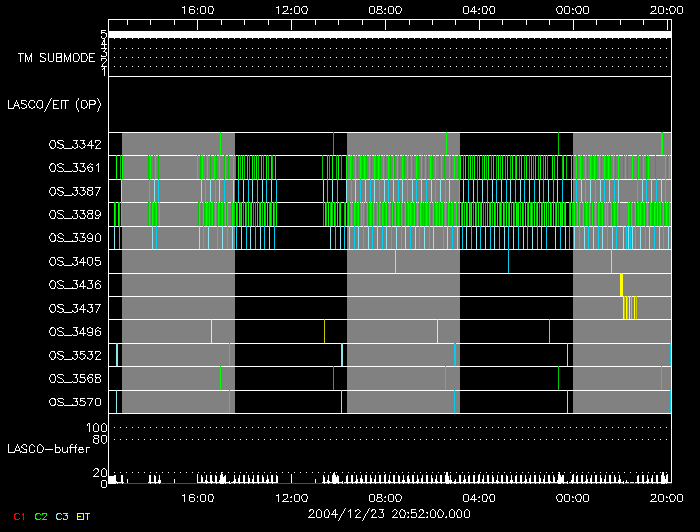Click the 00:00 tick label on bottom axis
700x532 pixels.
[x=572, y=497]
